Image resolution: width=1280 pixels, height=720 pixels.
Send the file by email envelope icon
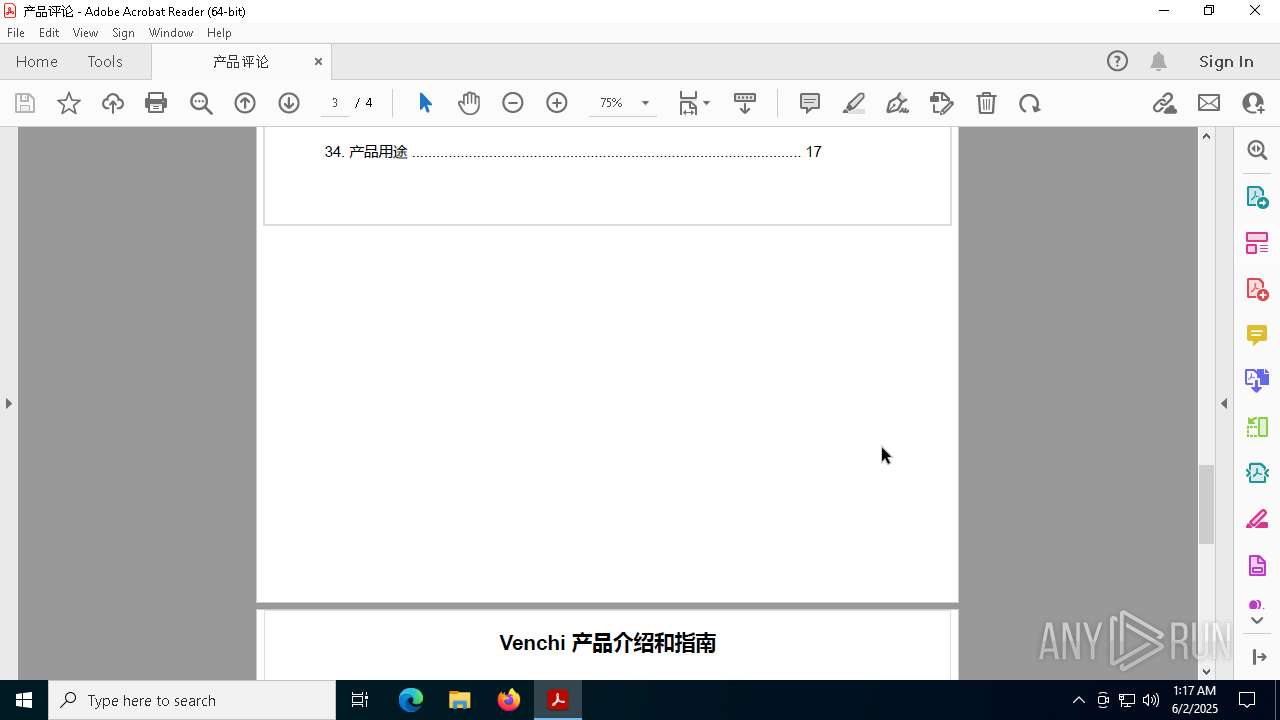click(1209, 103)
